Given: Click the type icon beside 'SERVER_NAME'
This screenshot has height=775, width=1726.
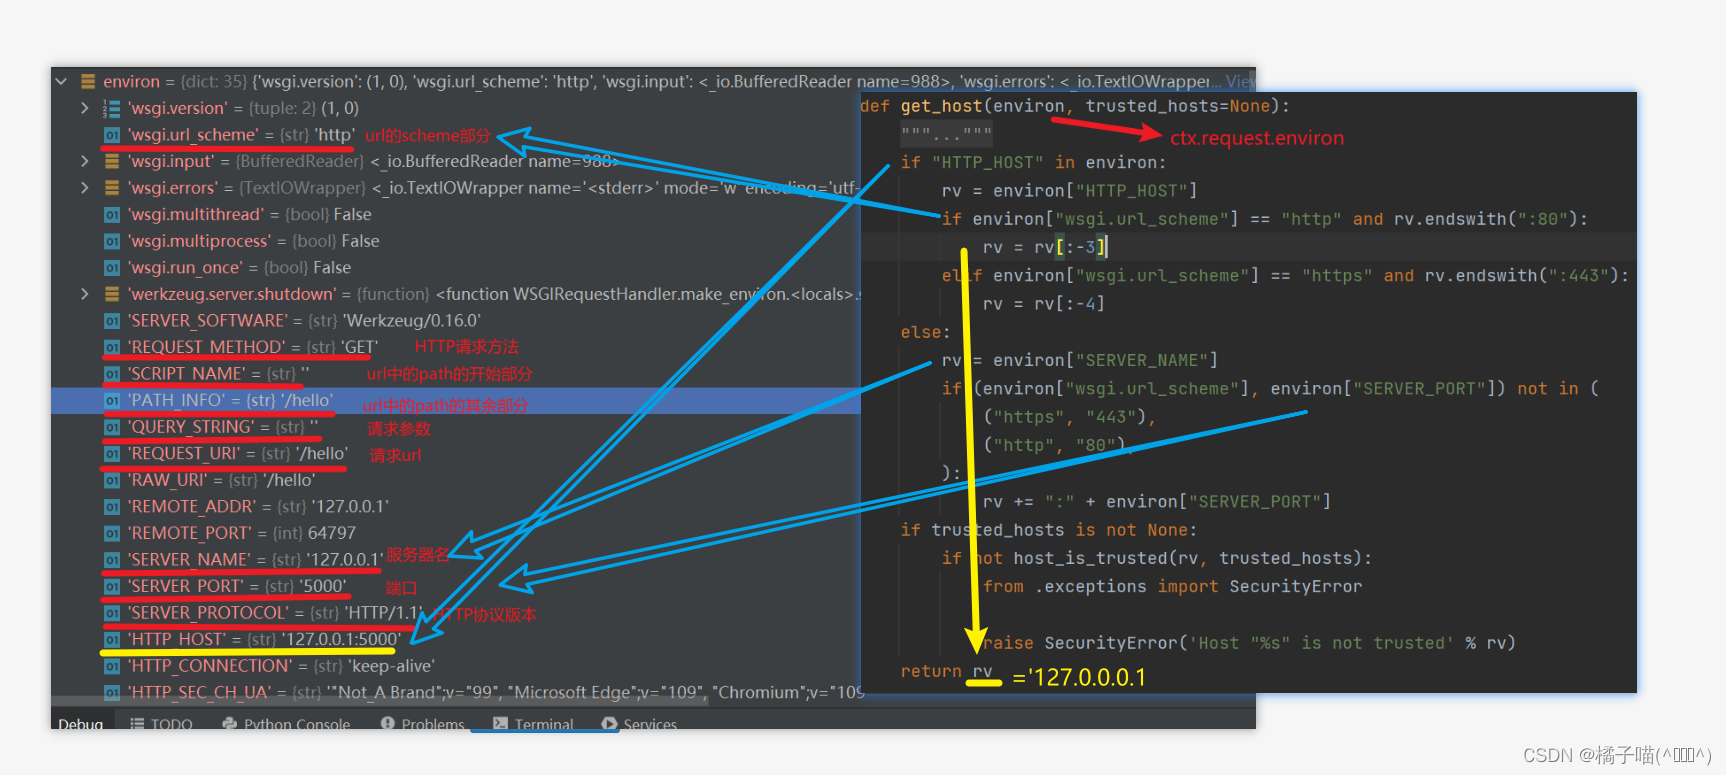Looking at the screenshot, I should coord(112,560).
